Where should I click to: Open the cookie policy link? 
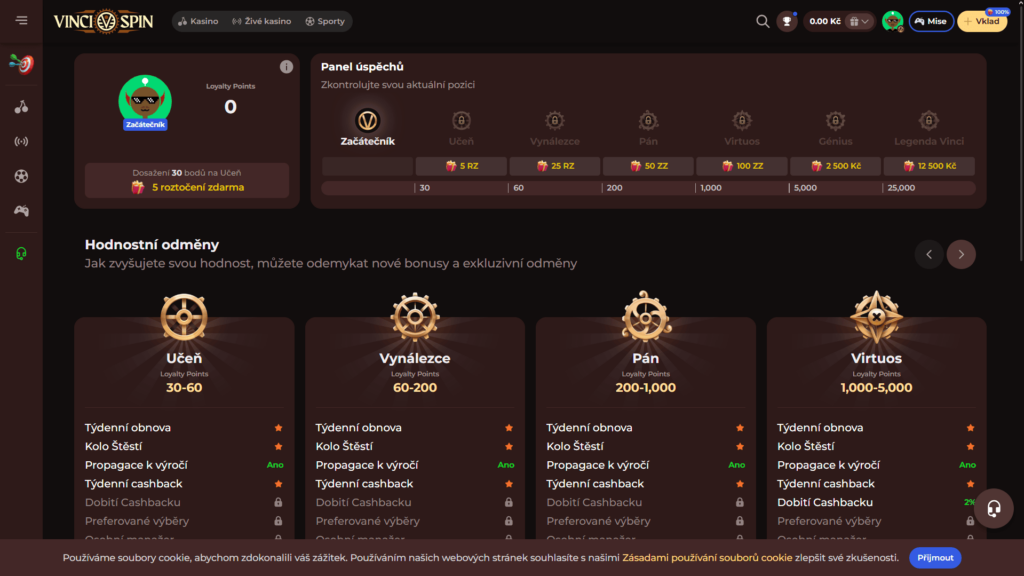[x=707, y=557]
